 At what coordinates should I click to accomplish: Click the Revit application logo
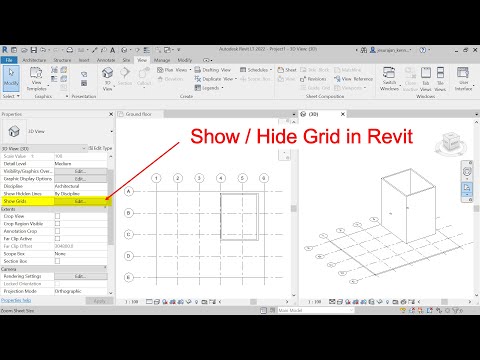(x=5, y=50)
